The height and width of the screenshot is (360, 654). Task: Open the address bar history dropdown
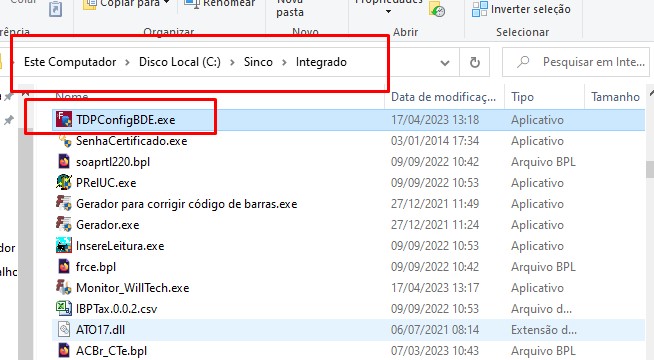coord(445,63)
